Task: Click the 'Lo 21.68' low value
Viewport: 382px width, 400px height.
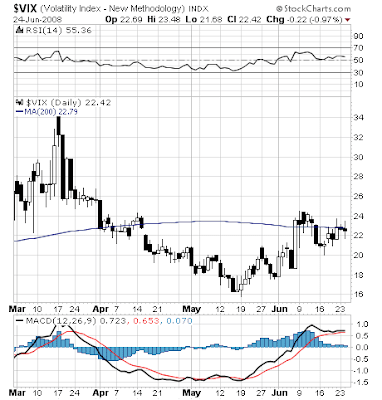Action: (x=204, y=19)
